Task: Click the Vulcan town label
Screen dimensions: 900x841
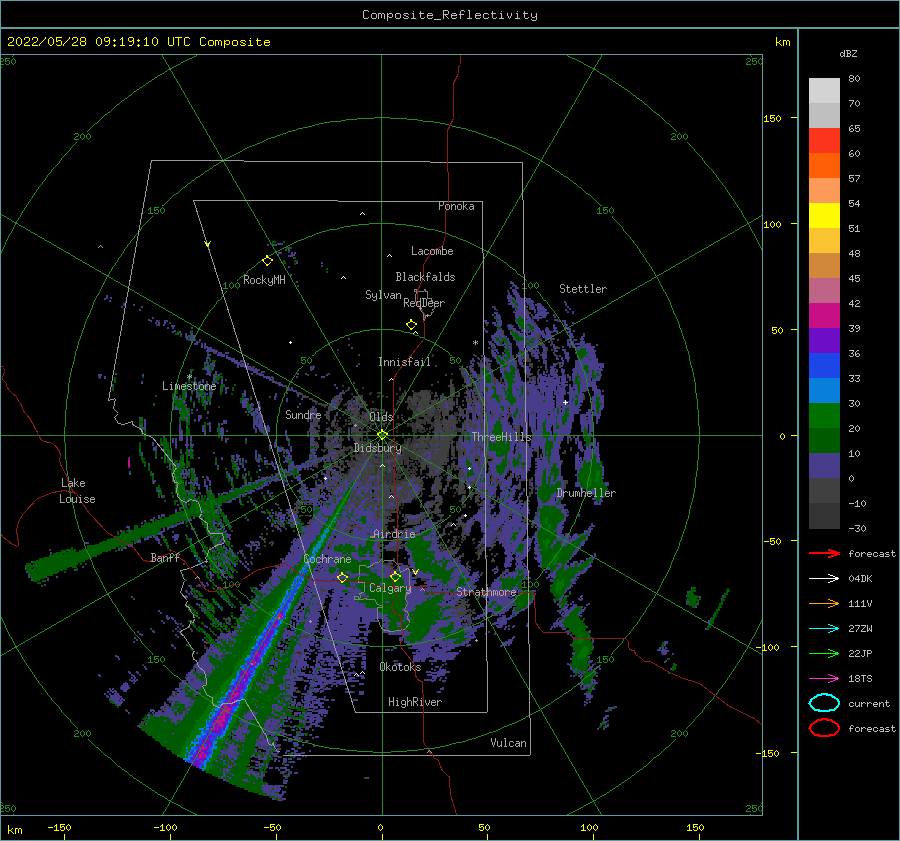Action: tap(509, 743)
